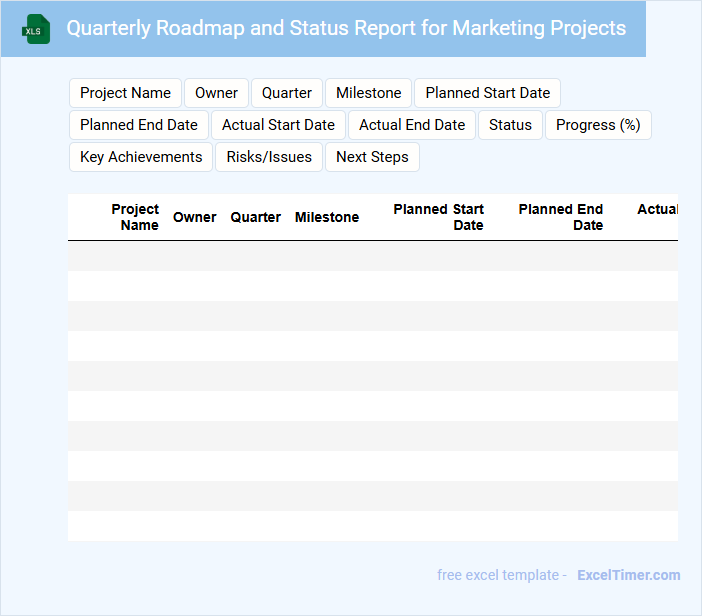The width and height of the screenshot is (702, 616).
Task: Select the Quarter tag
Action: (287, 93)
